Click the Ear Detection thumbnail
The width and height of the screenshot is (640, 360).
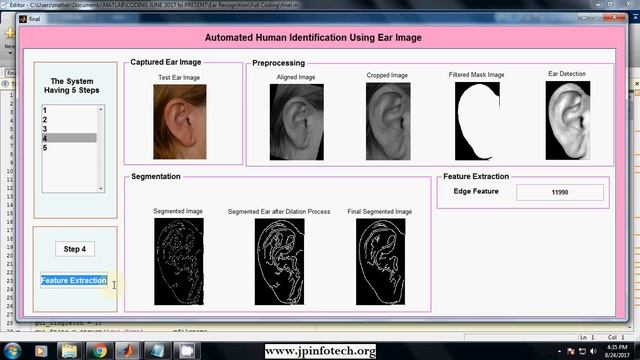[568, 120]
